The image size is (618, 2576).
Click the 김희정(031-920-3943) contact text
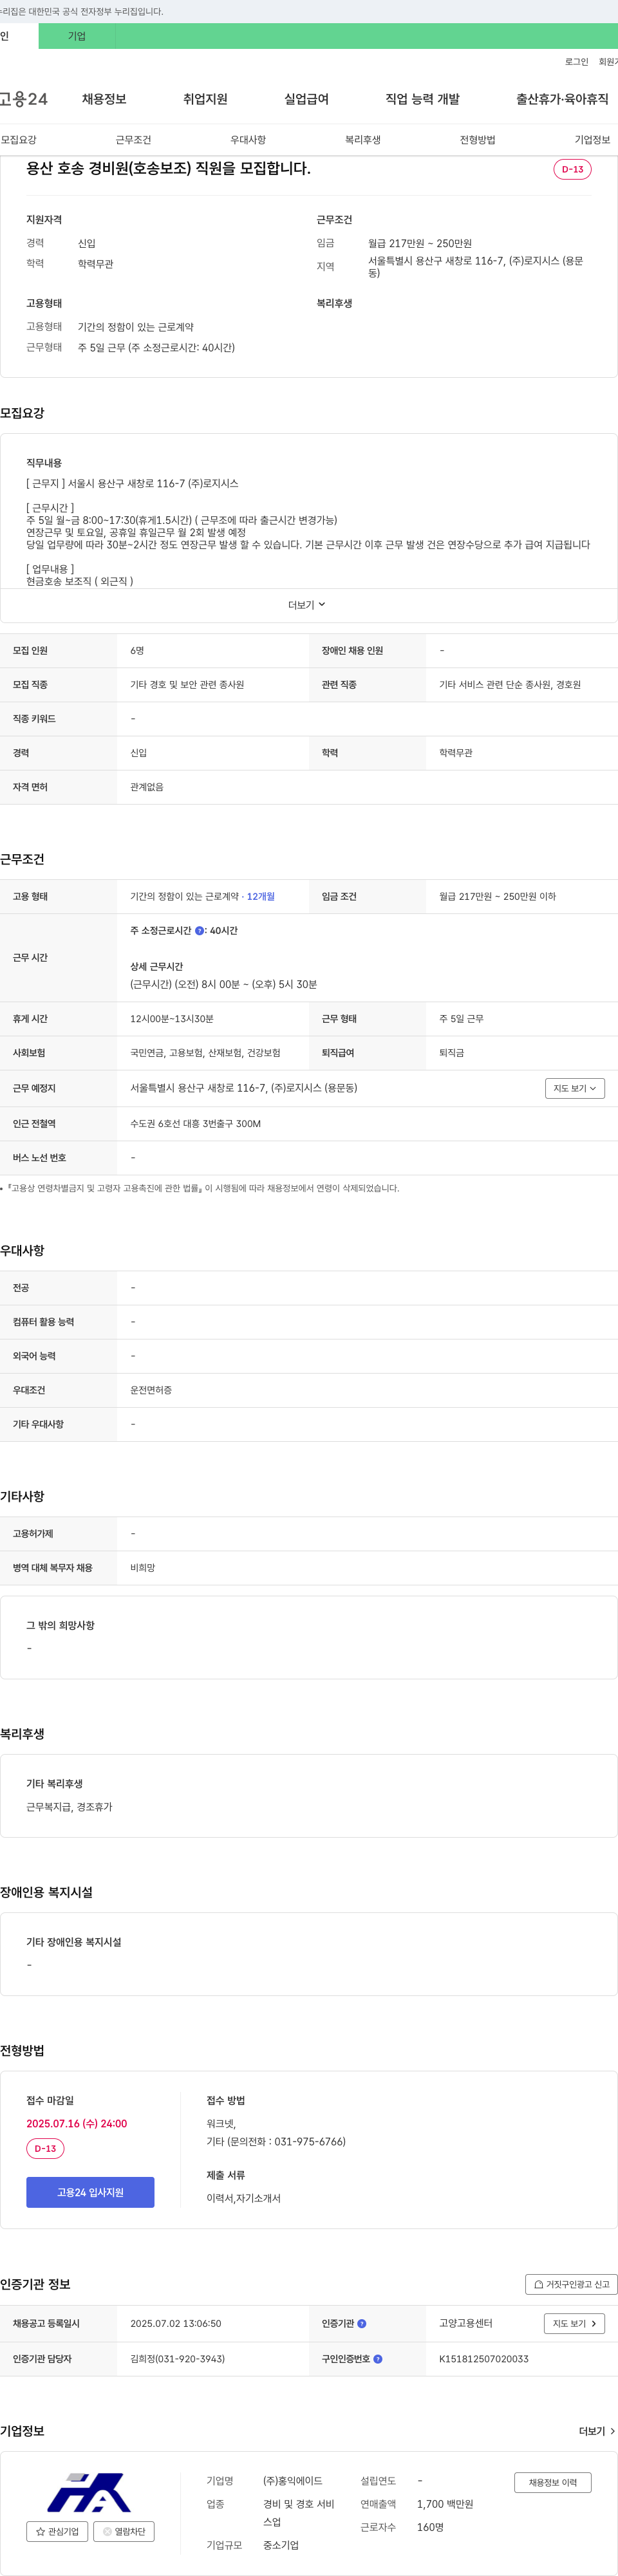pyautogui.click(x=177, y=2359)
